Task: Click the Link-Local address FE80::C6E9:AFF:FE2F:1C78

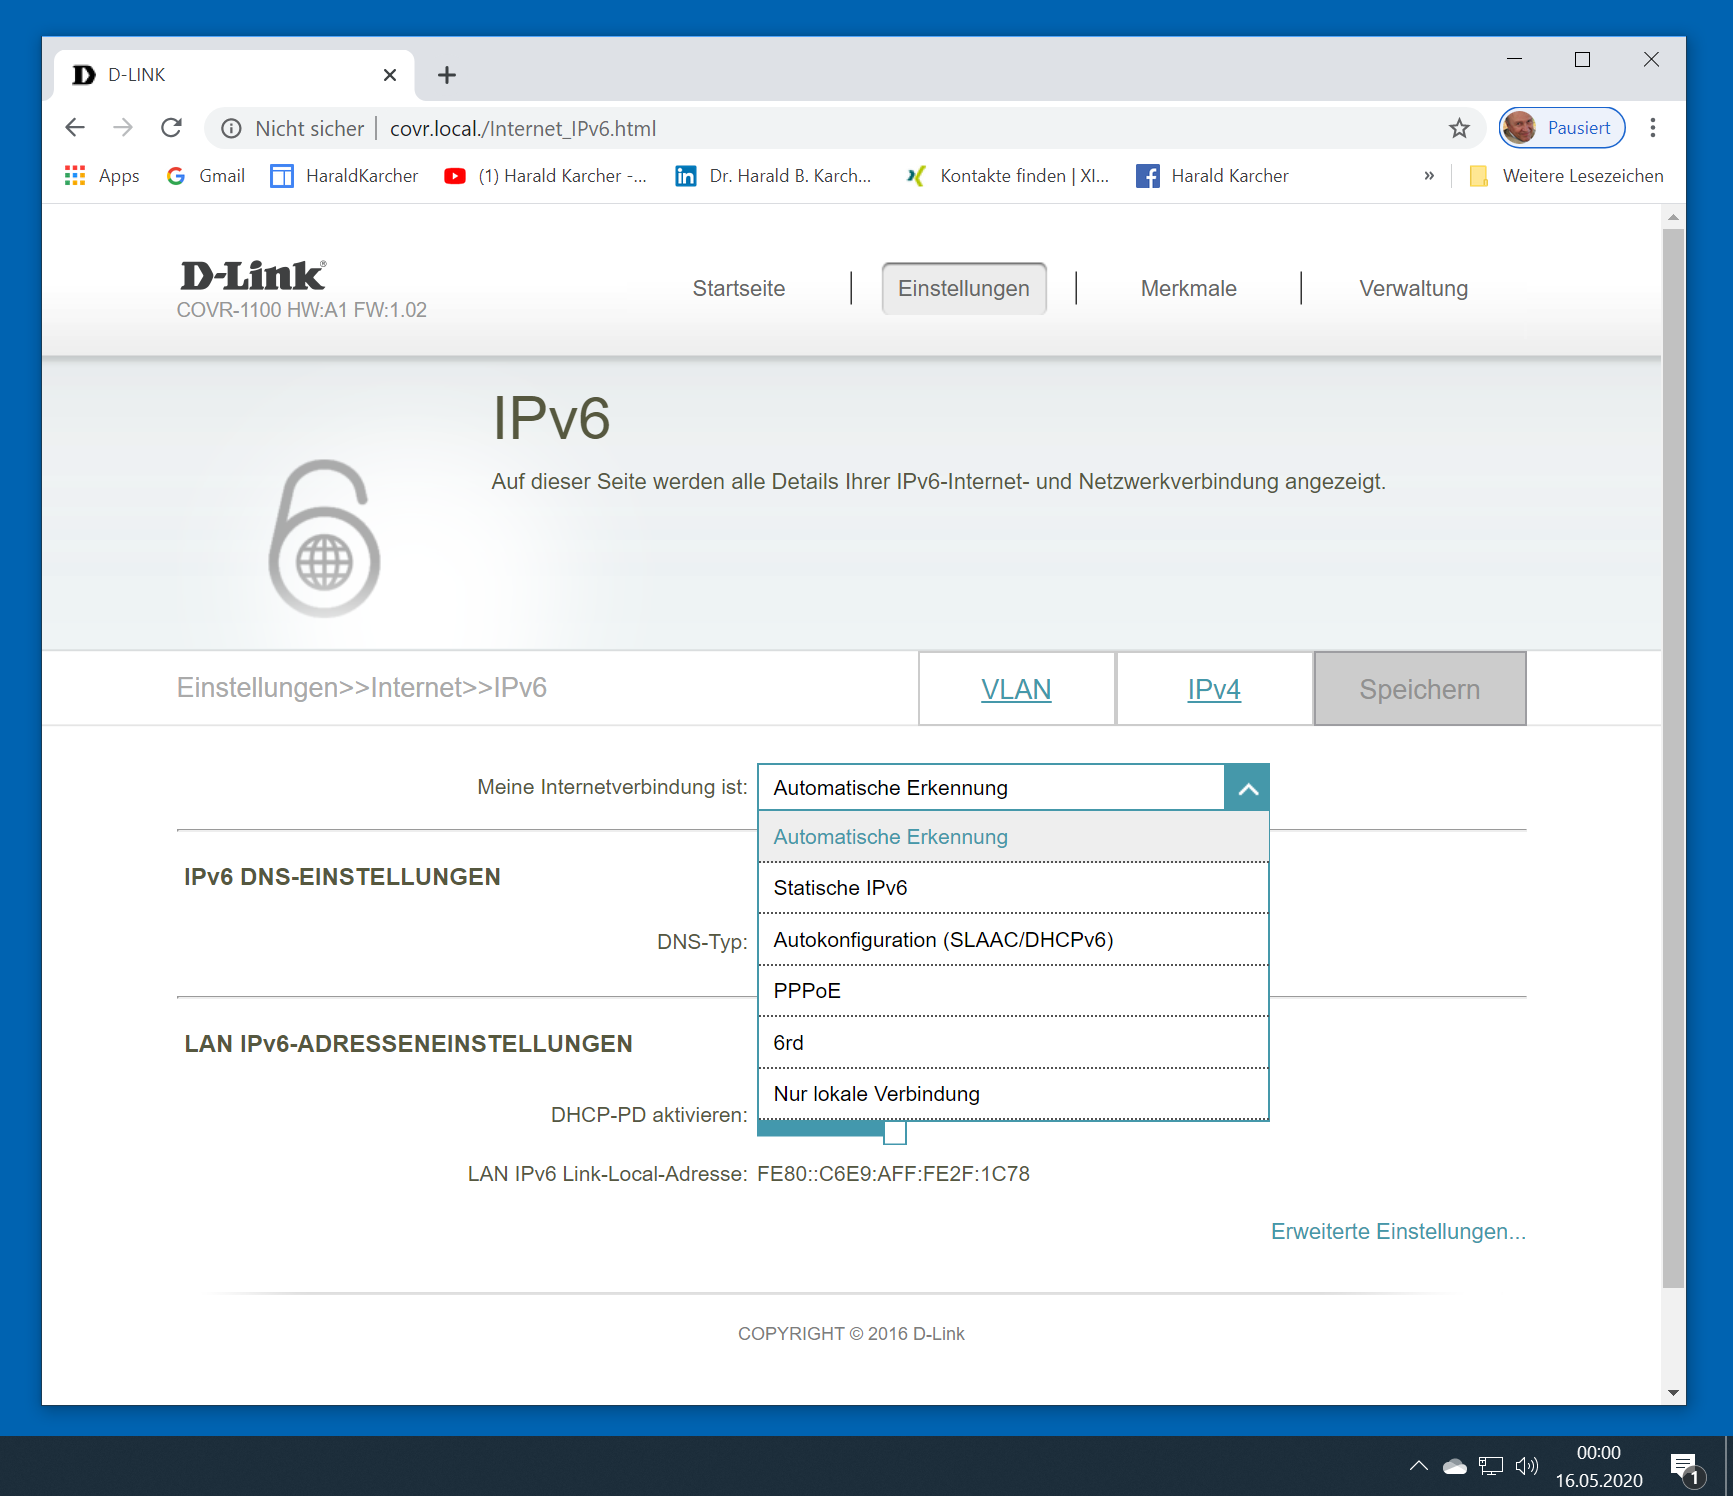Action: point(893,1174)
